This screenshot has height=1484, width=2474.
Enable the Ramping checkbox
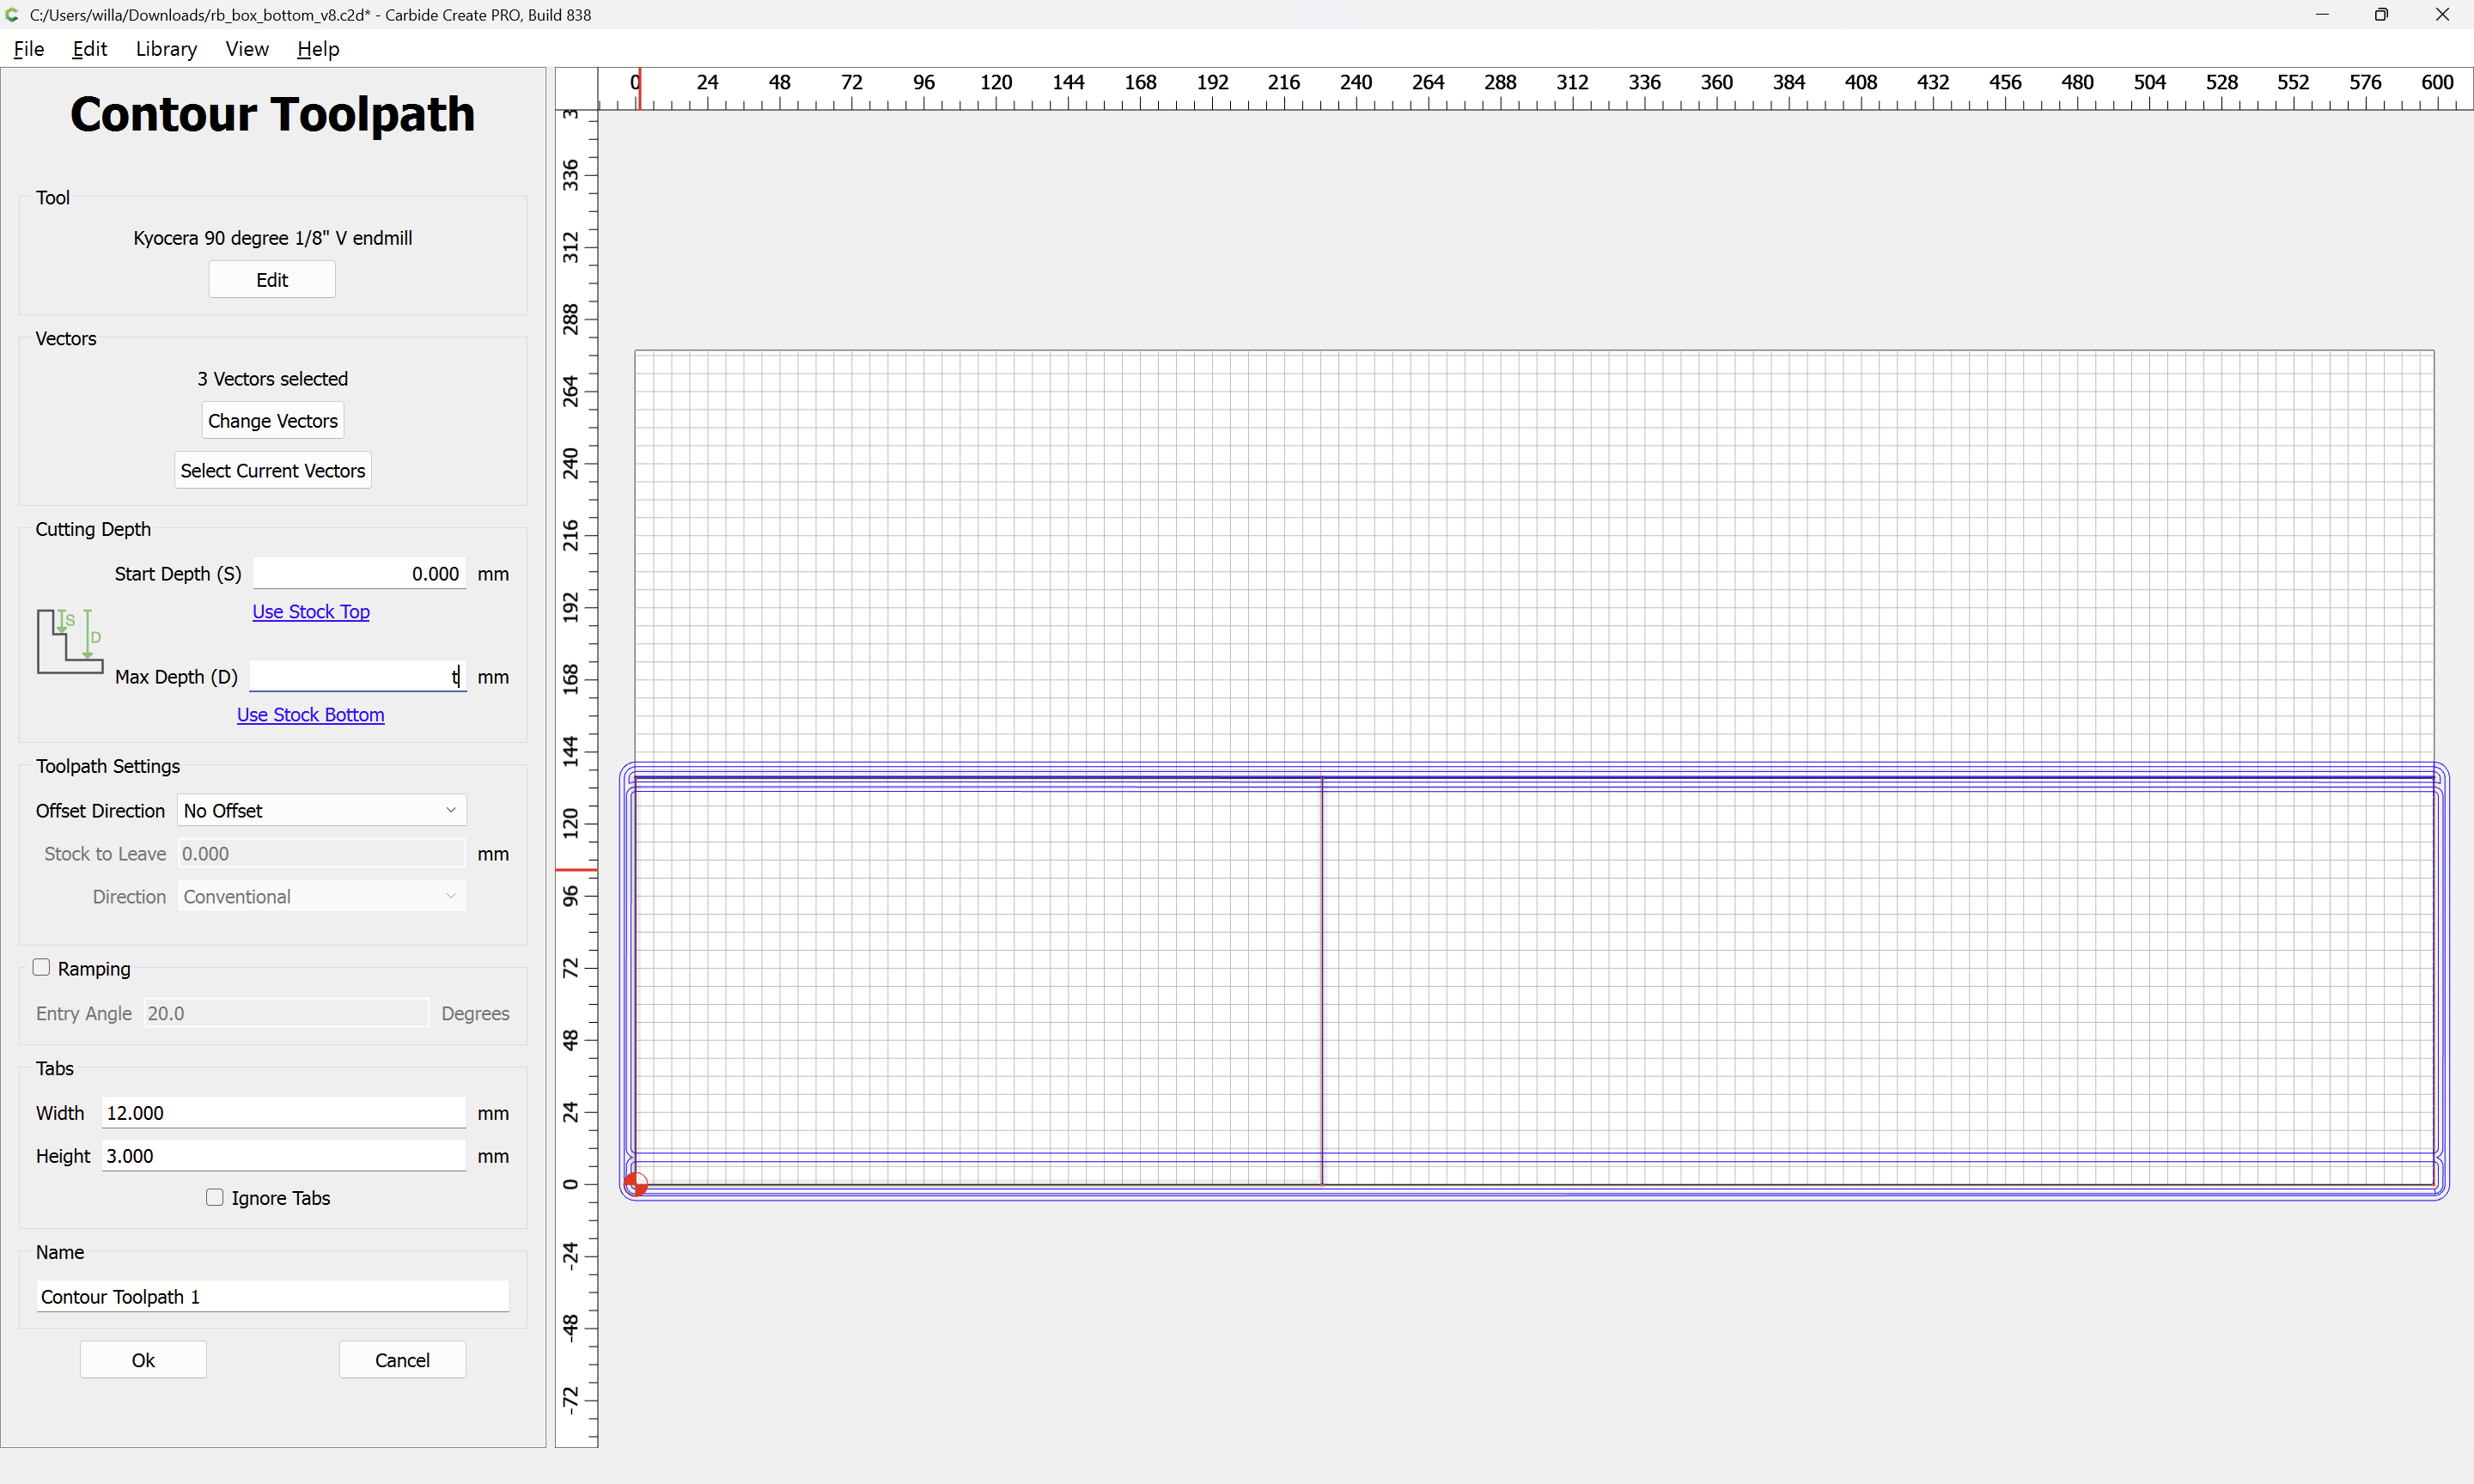(x=42, y=967)
